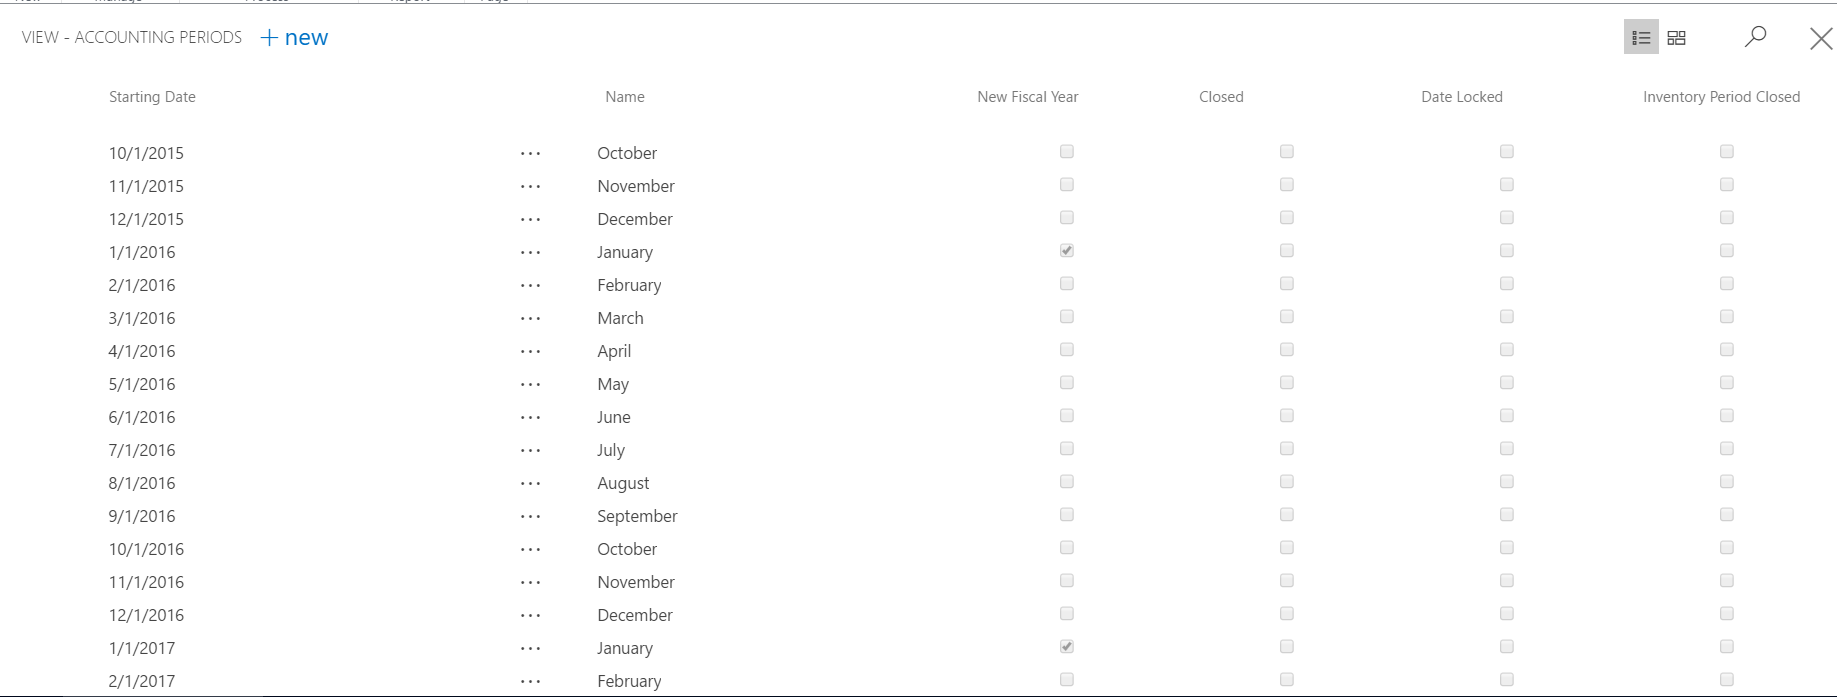Mark the October 2015 period as Closed
Image resolution: width=1837 pixels, height=697 pixels.
click(1286, 151)
